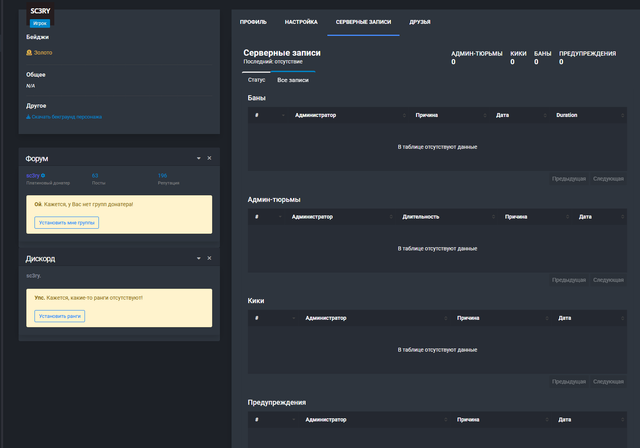Sort Админ-тюрьмы table by Причина column

[x=536, y=217]
